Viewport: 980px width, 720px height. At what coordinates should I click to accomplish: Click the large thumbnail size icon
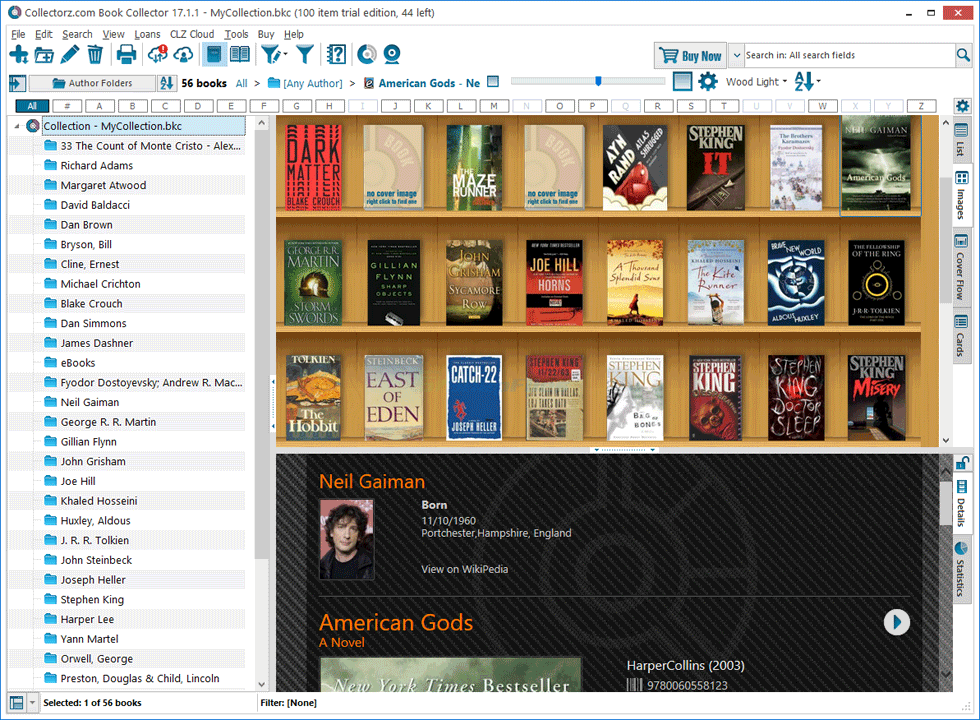point(682,81)
